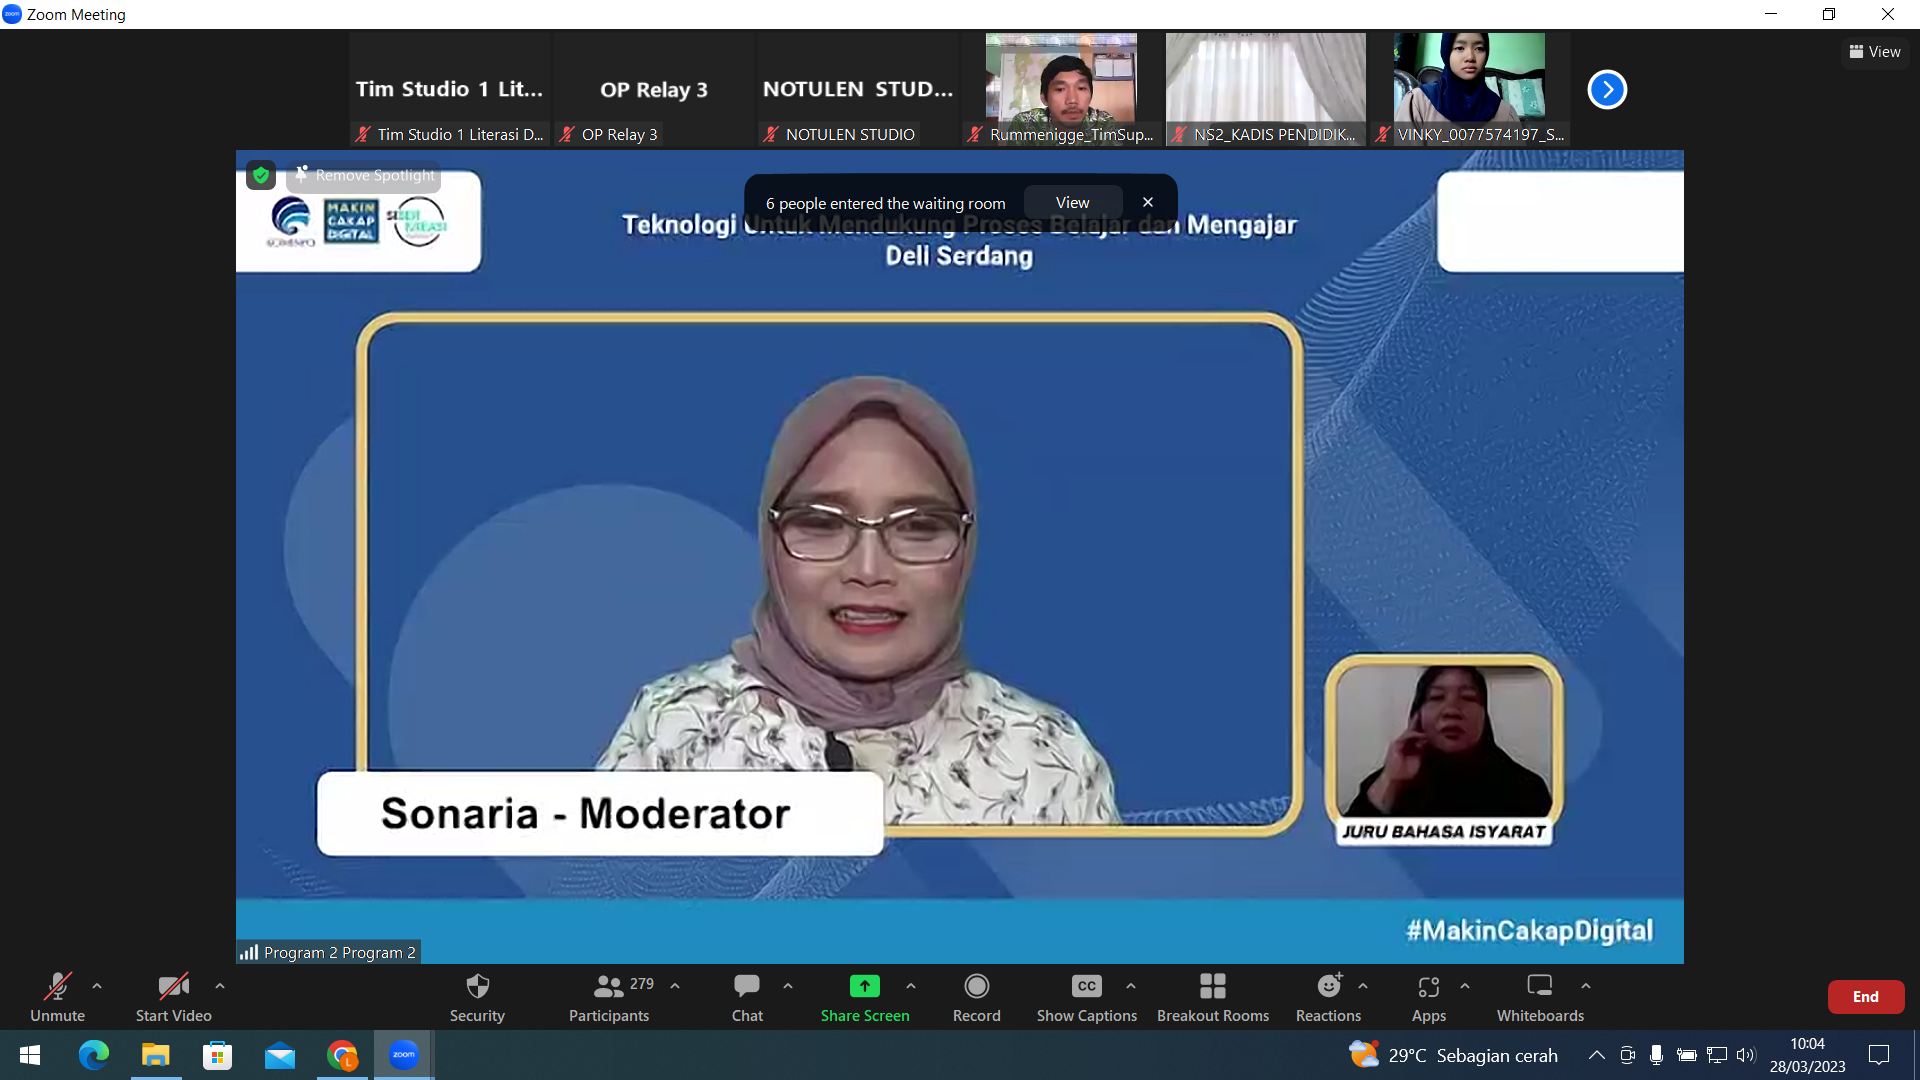Open Breakout Rooms
The image size is (1920, 1080).
click(1213, 997)
